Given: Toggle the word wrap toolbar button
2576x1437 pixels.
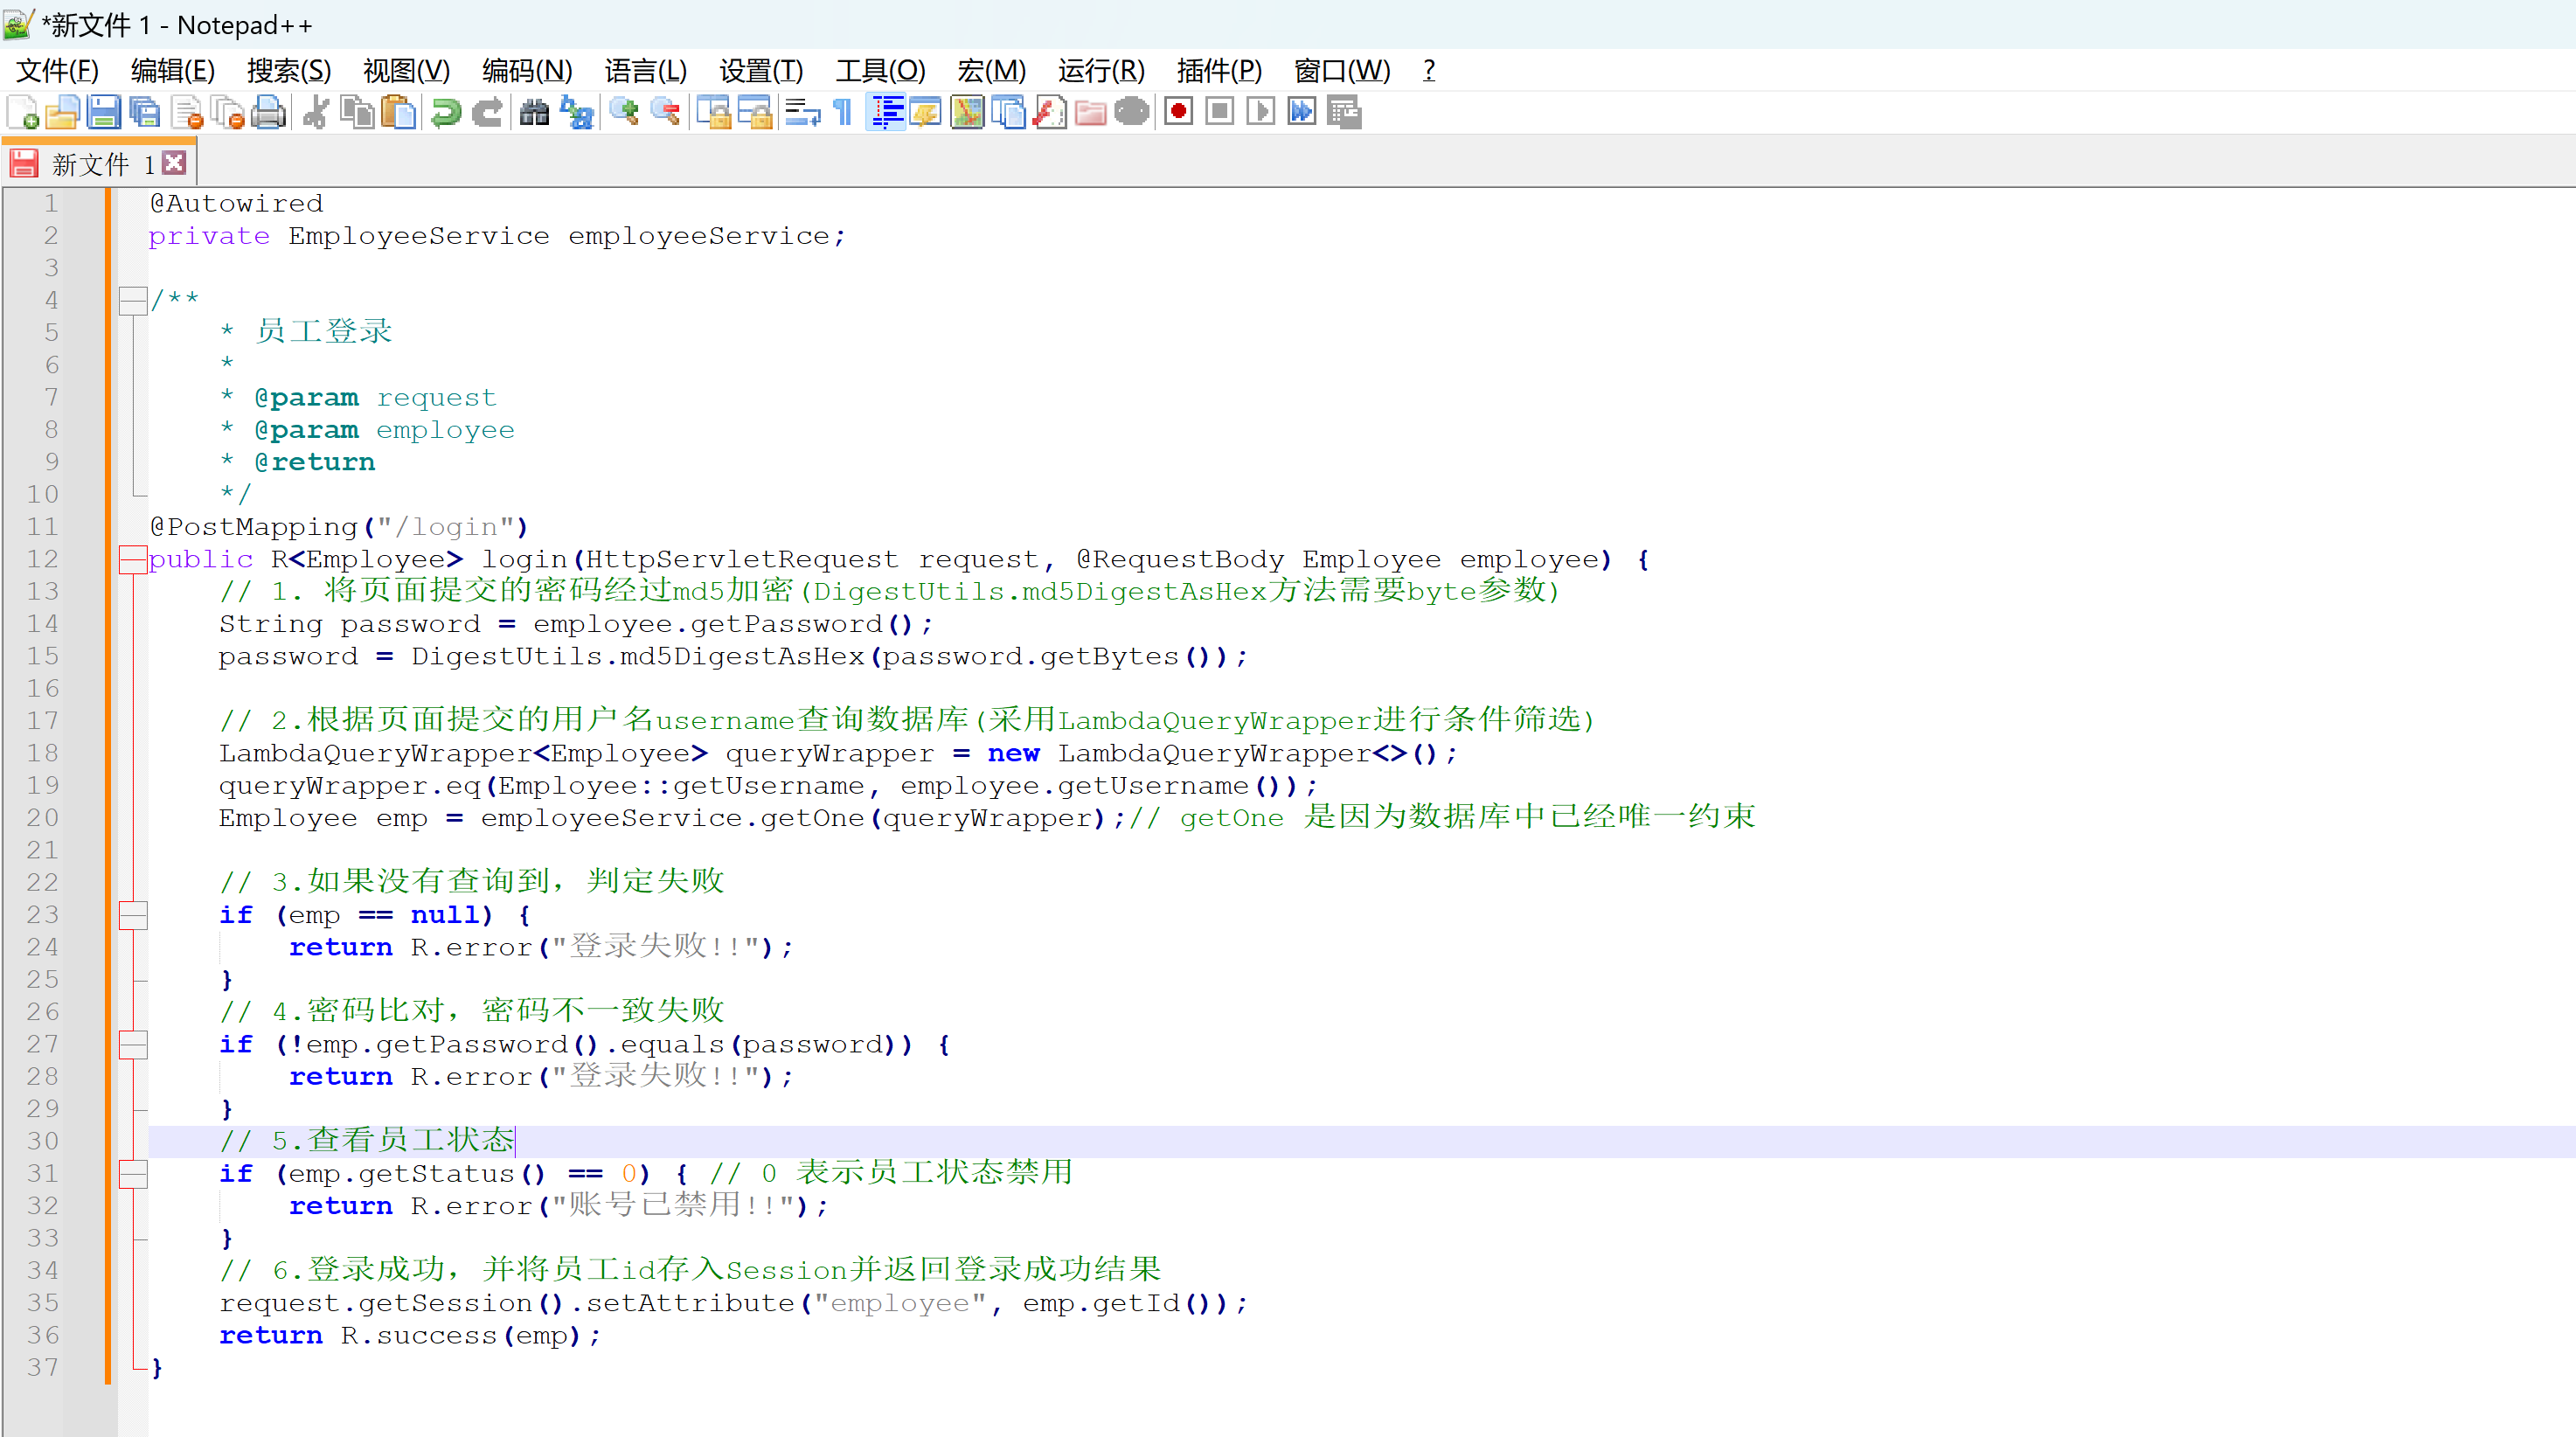Looking at the screenshot, I should pyautogui.click(x=802, y=112).
